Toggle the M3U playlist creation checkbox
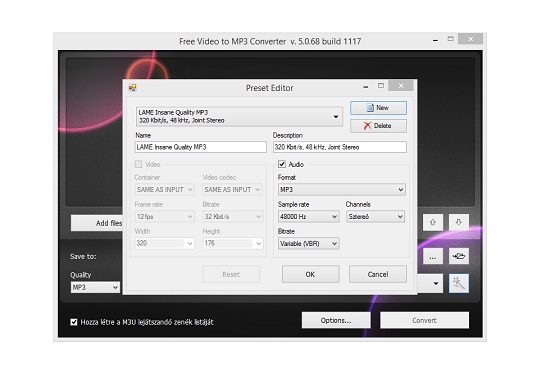 click(x=74, y=322)
